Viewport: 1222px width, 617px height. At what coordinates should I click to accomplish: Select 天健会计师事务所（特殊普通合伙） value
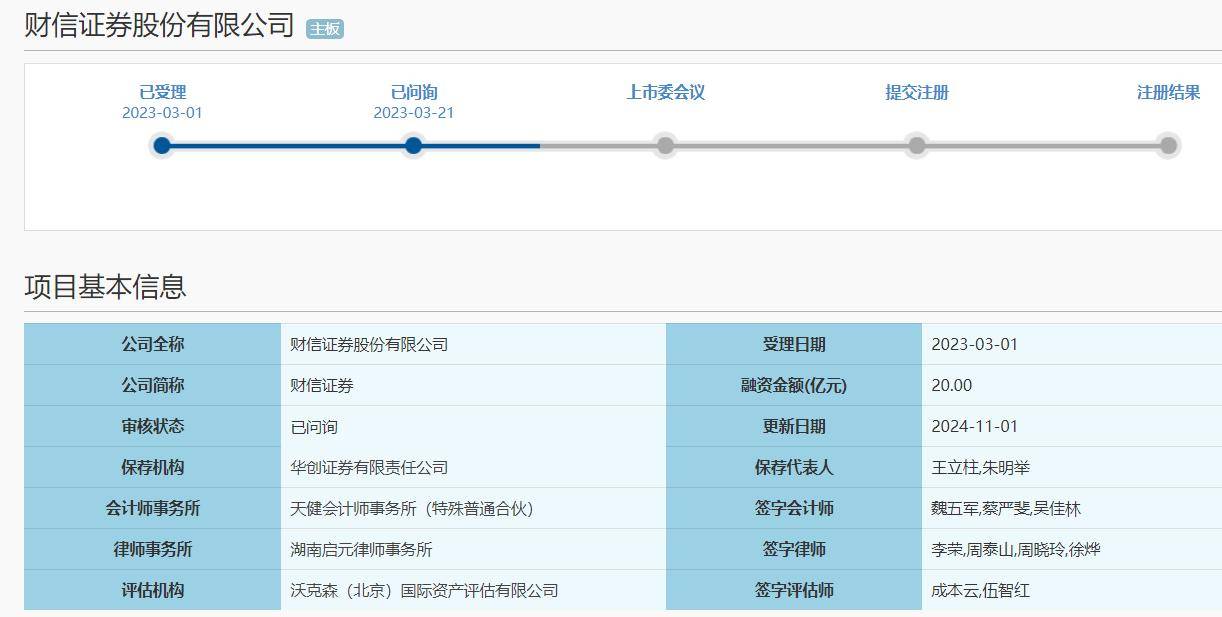413,508
